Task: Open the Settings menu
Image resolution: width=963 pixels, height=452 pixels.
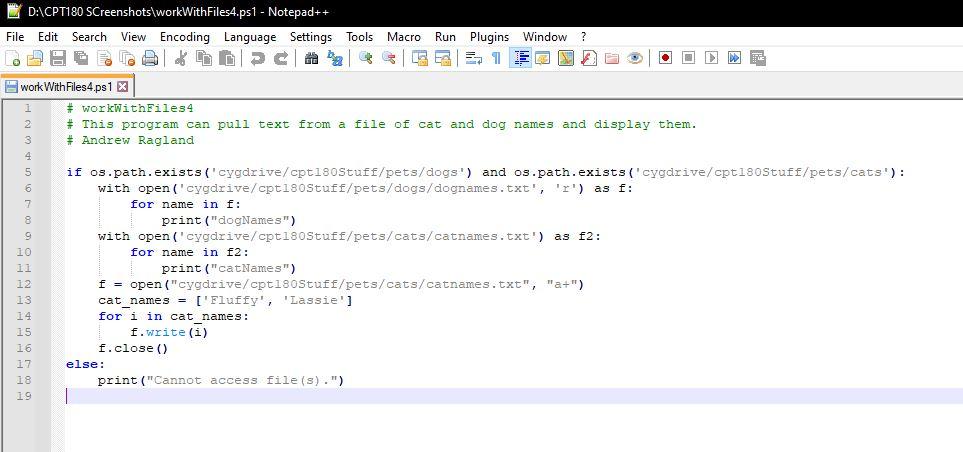Action: point(311,37)
